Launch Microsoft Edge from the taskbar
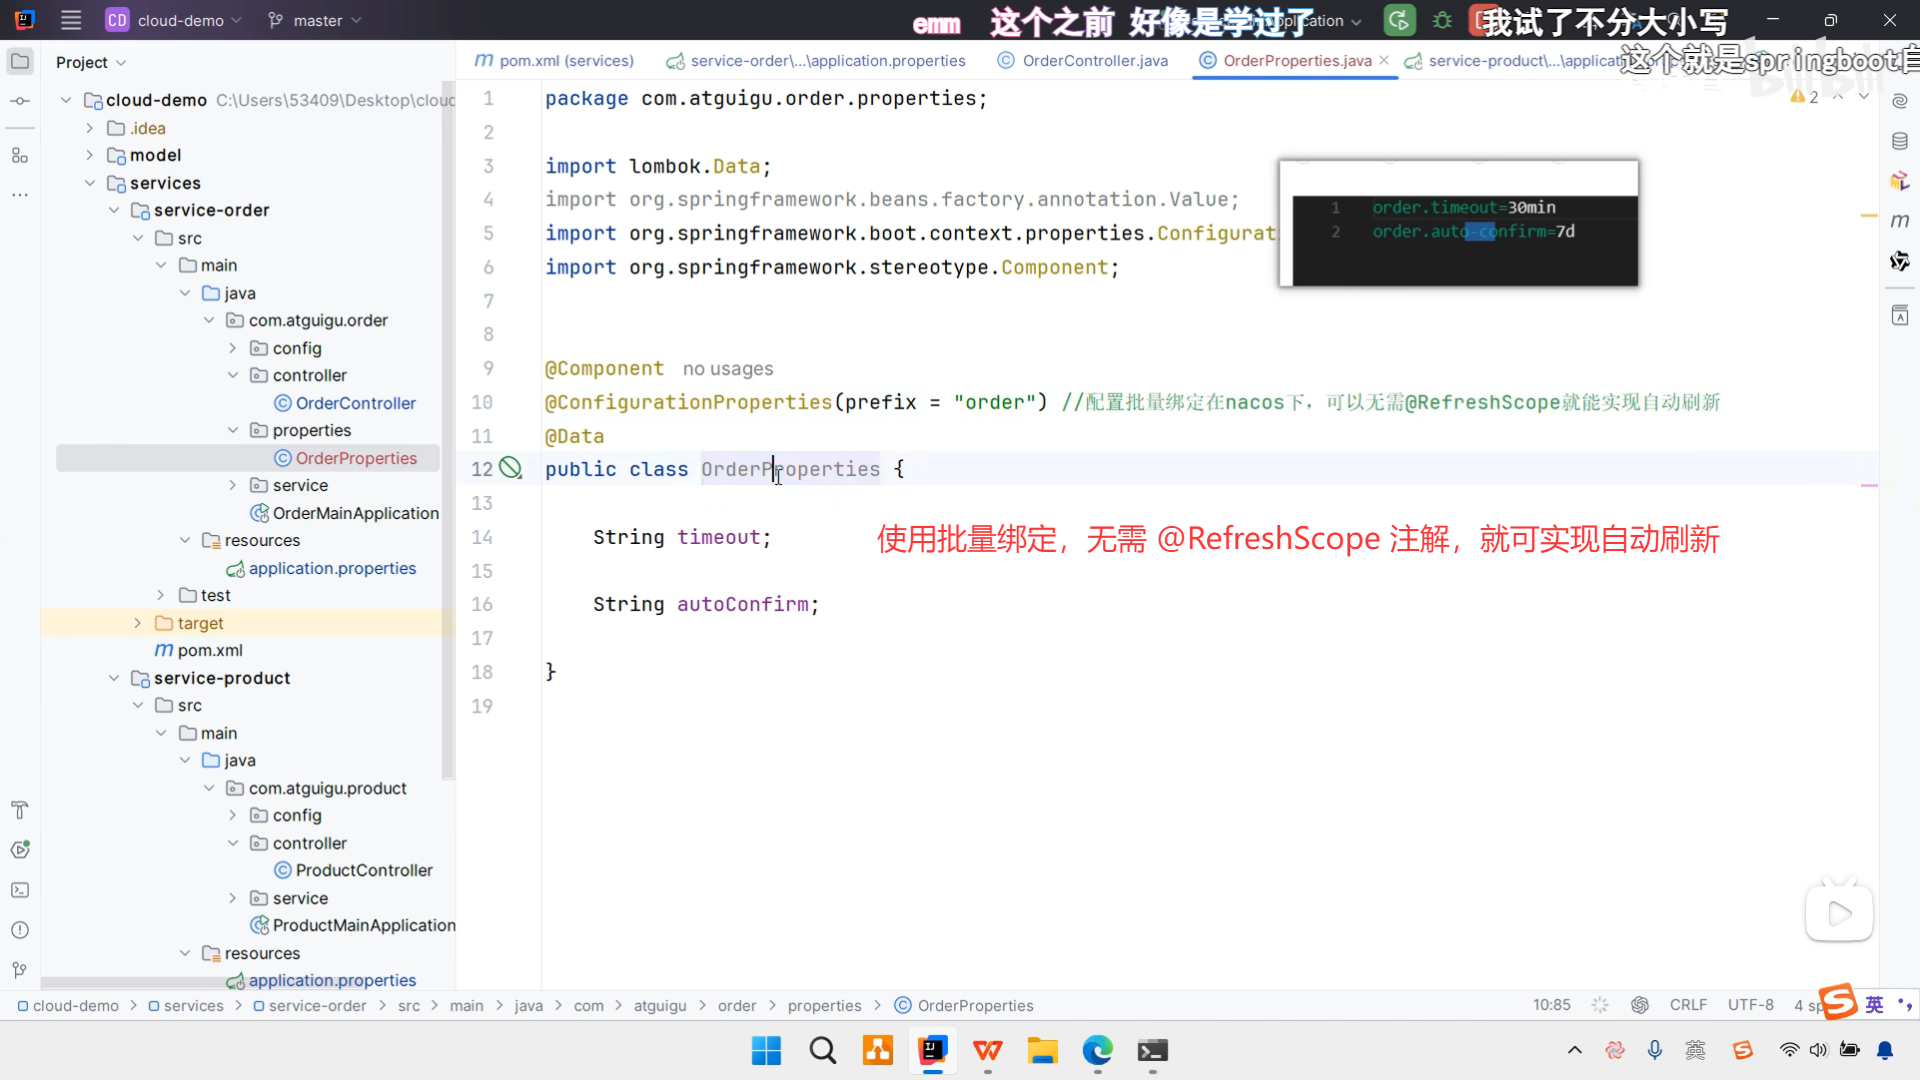 [1097, 1051]
